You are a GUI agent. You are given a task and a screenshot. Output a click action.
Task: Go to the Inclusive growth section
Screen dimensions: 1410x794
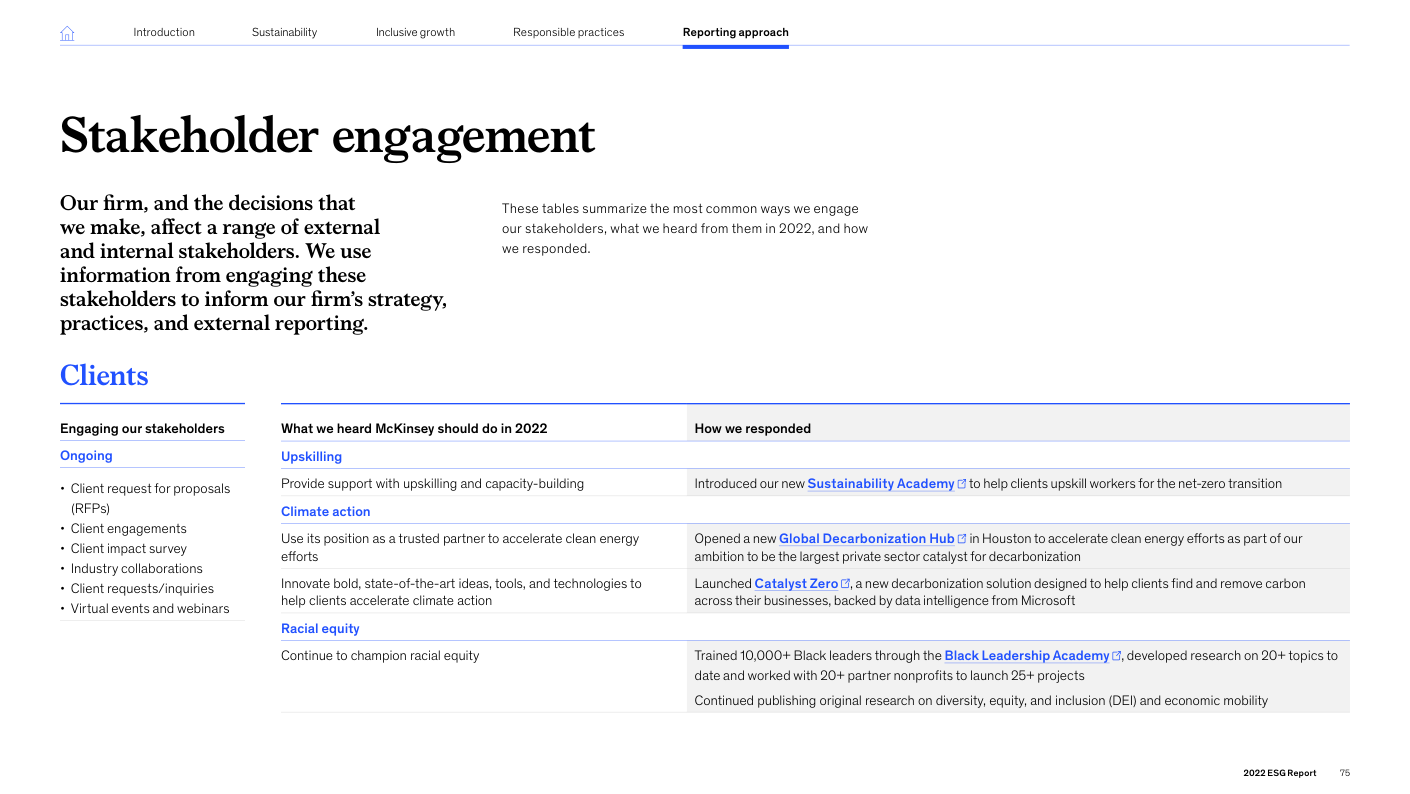tap(415, 32)
